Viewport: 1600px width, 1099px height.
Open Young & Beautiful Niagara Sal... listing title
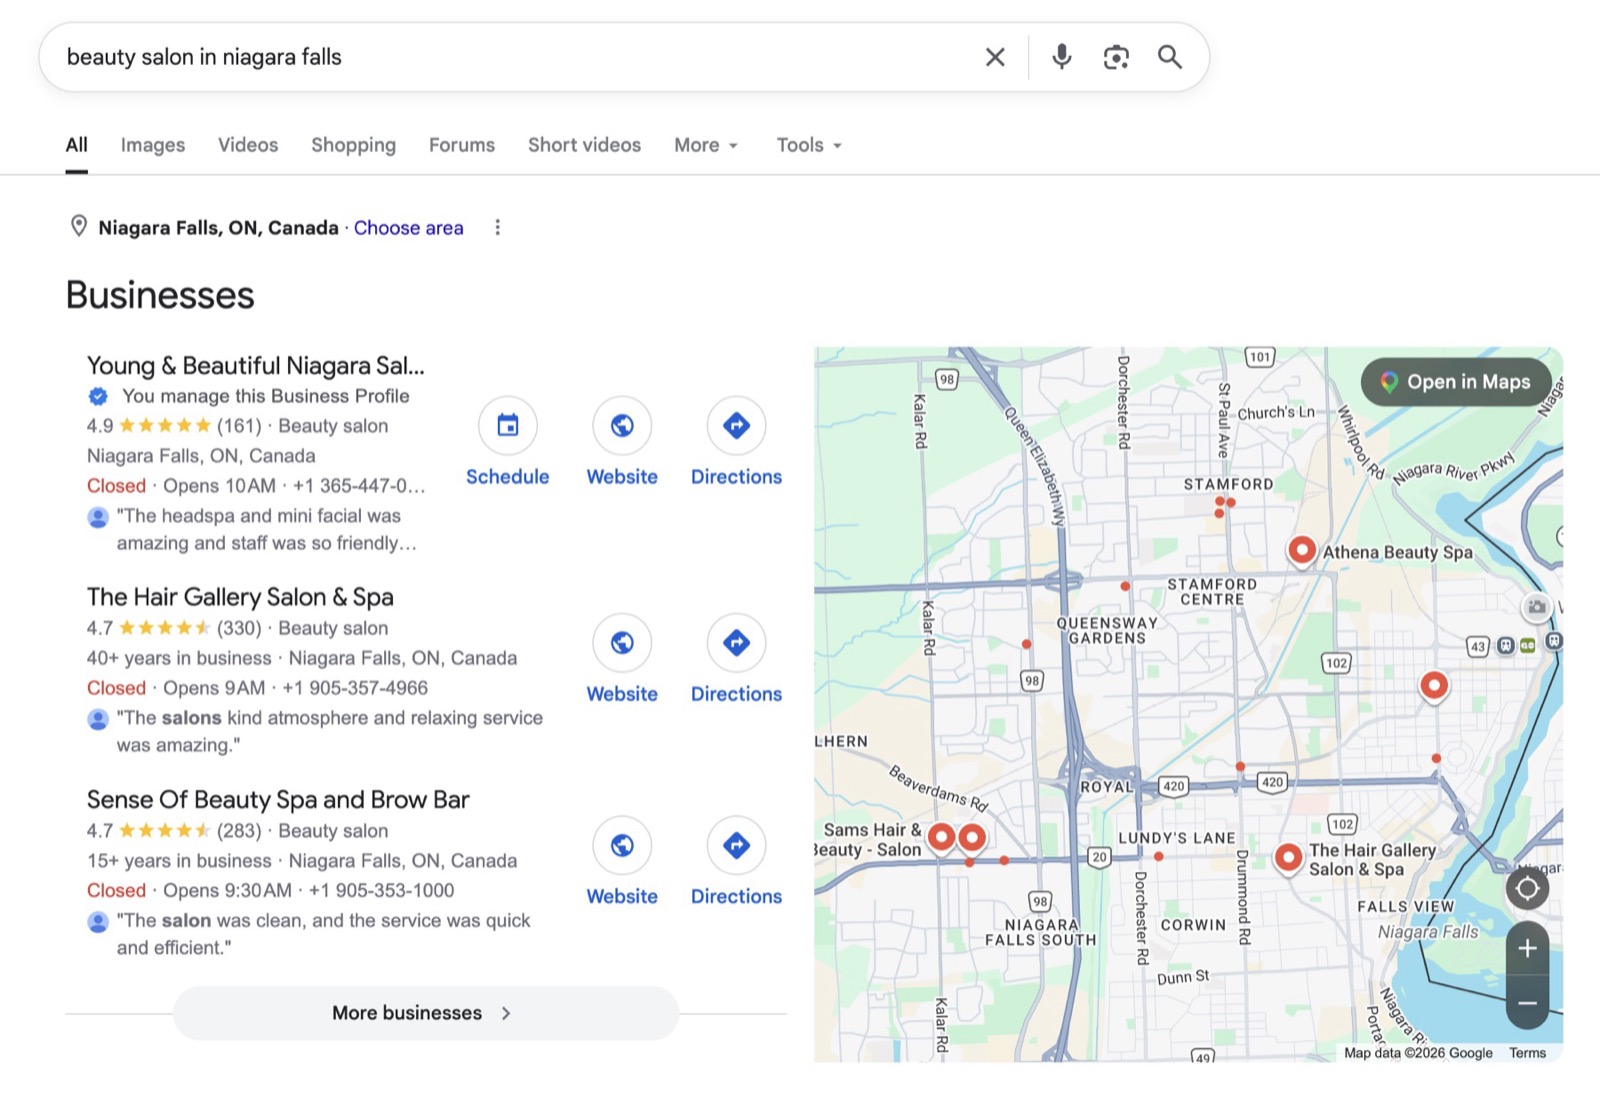click(x=255, y=366)
